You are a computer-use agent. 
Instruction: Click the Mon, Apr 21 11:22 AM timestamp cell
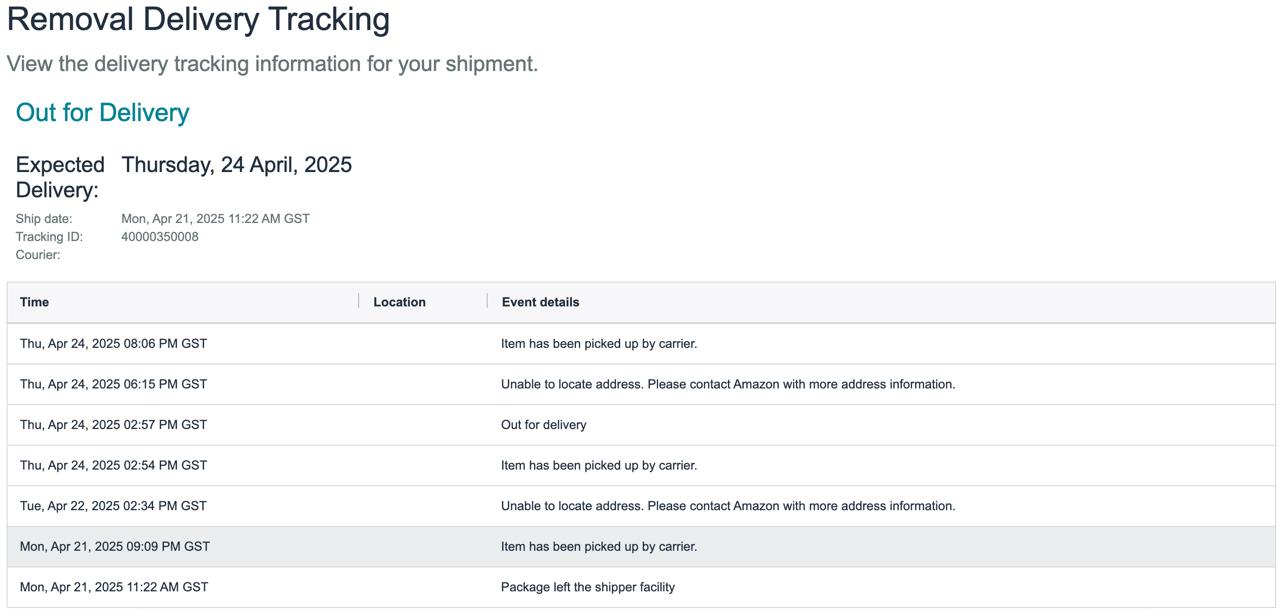pyautogui.click(x=114, y=587)
